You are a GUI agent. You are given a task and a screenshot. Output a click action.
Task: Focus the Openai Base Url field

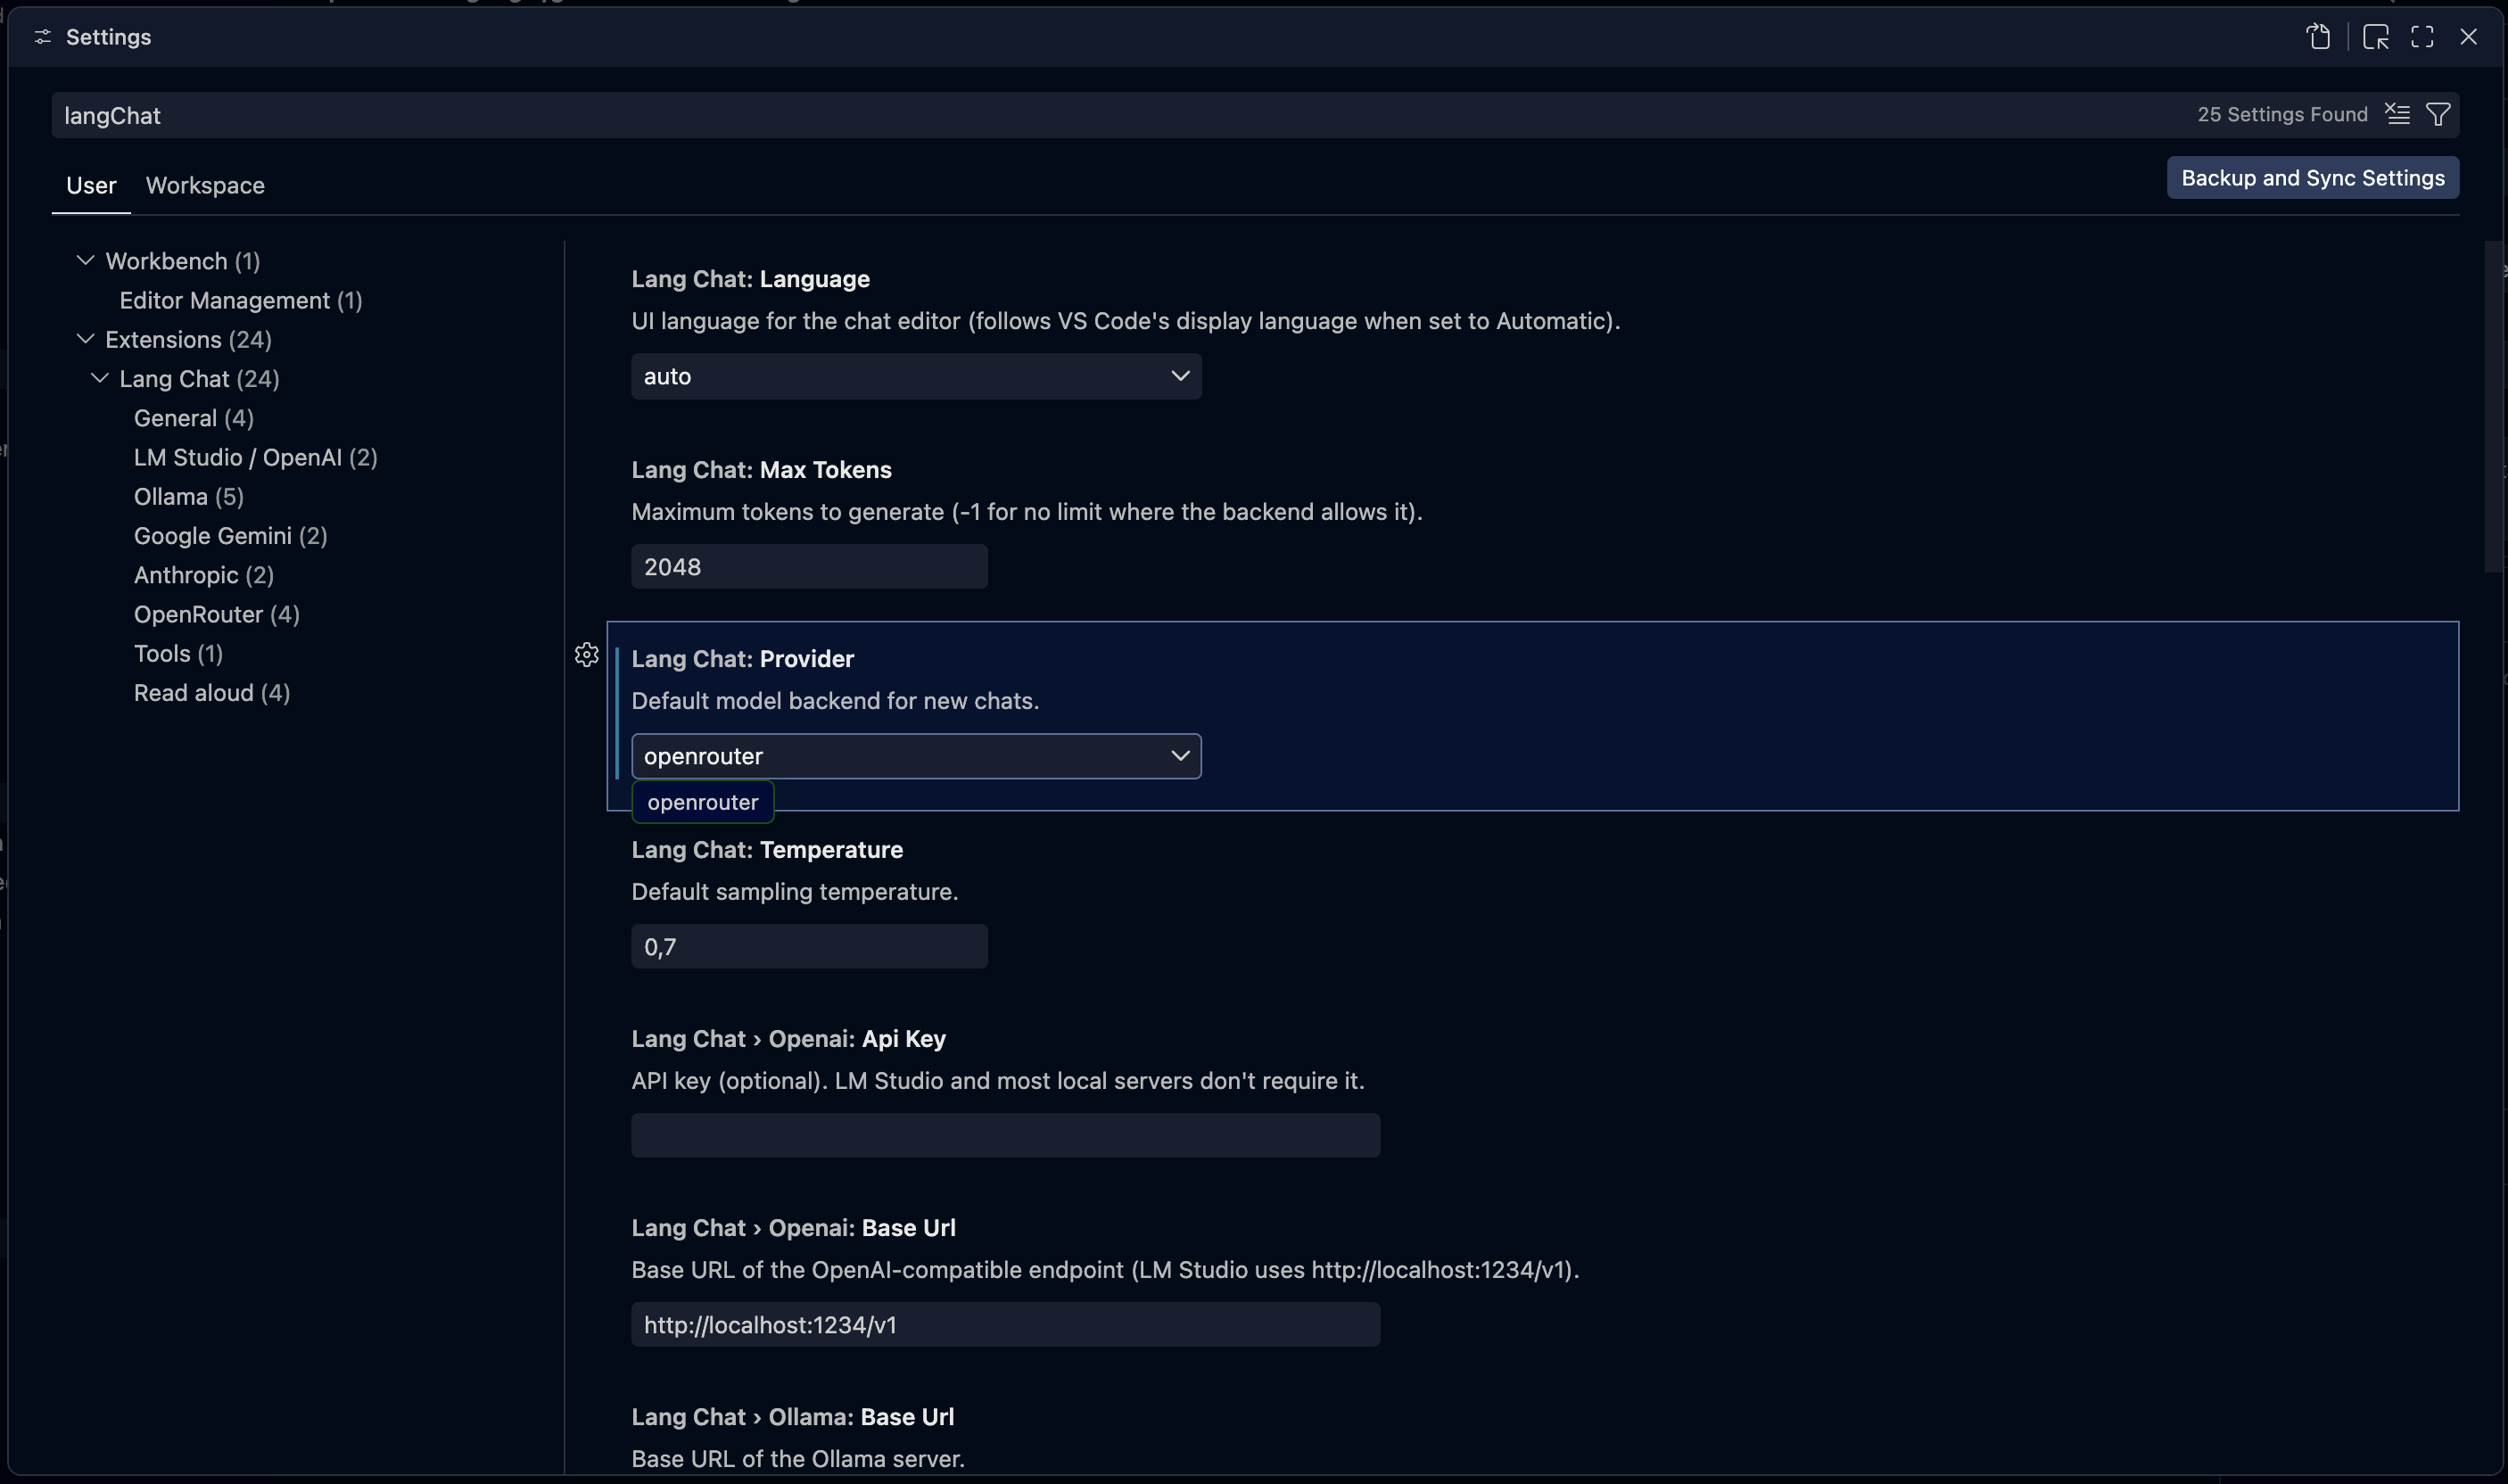1005,1324
